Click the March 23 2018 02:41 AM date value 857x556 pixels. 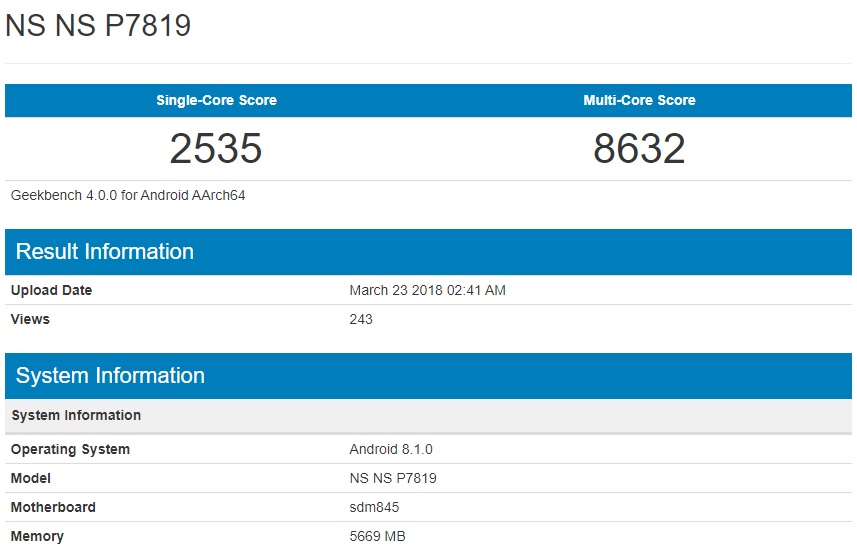[427, 290]
